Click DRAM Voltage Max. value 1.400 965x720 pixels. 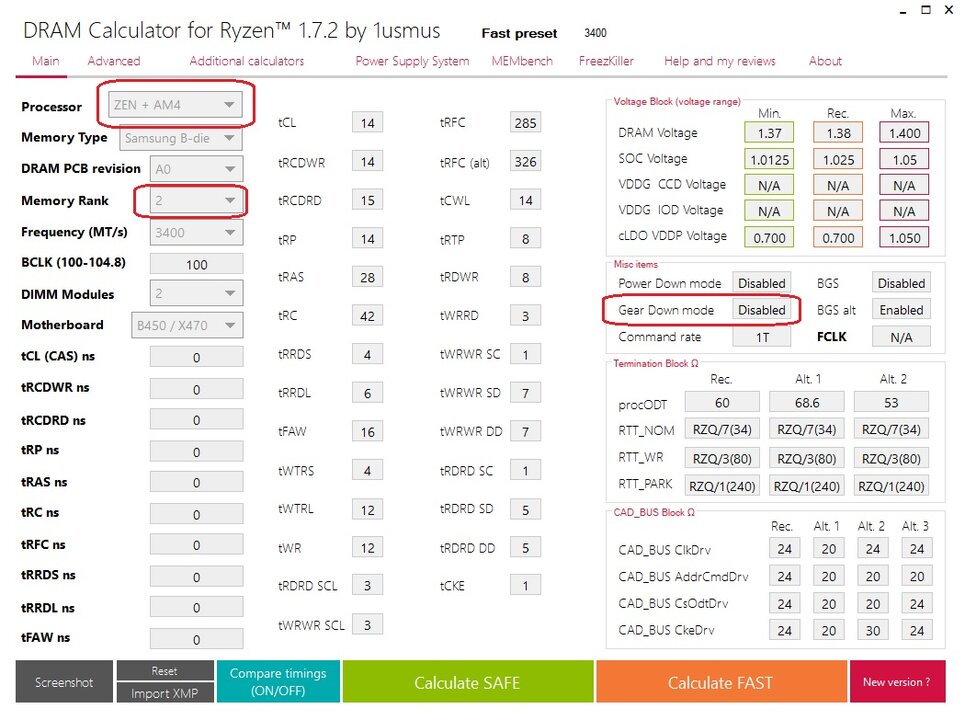point(904,133)
